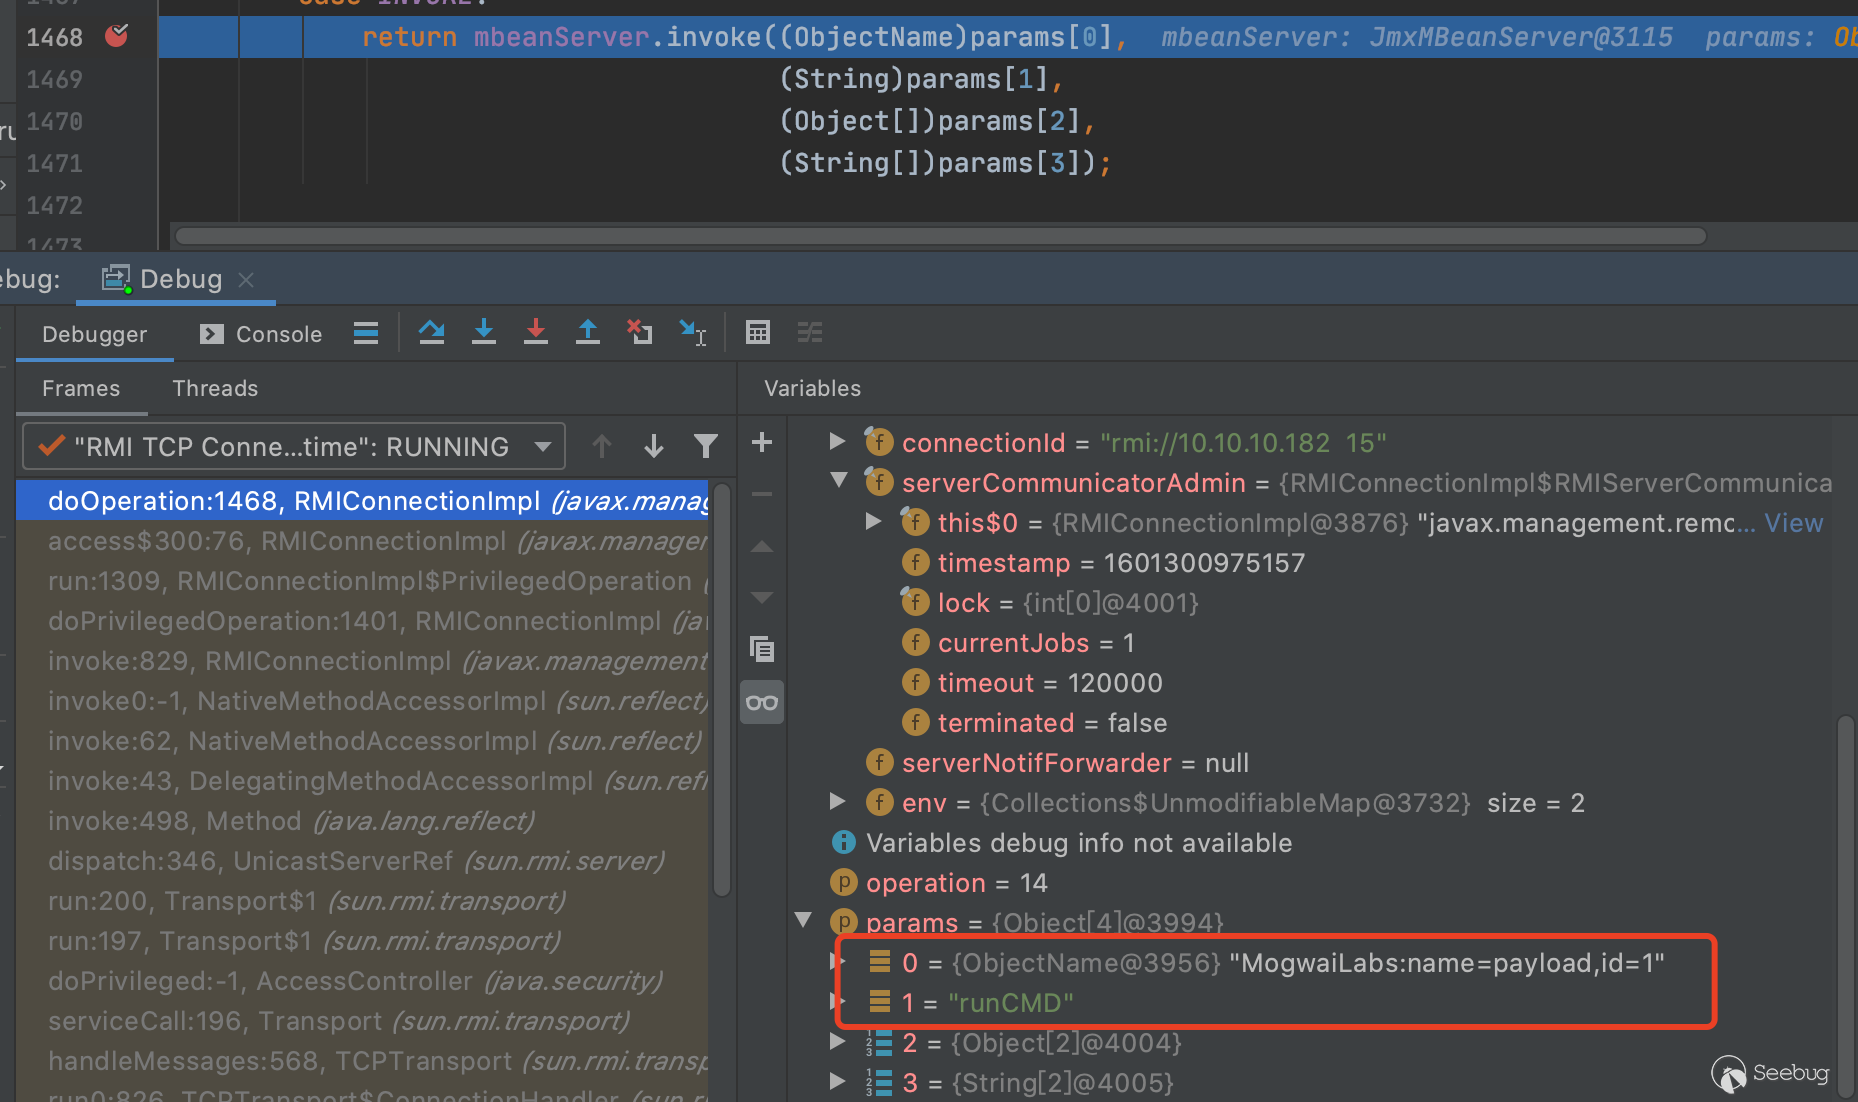Viewport: 1858px width, 1102px height.
Task: Switch to the Threads tab
Action: click(x=215, y=388)
